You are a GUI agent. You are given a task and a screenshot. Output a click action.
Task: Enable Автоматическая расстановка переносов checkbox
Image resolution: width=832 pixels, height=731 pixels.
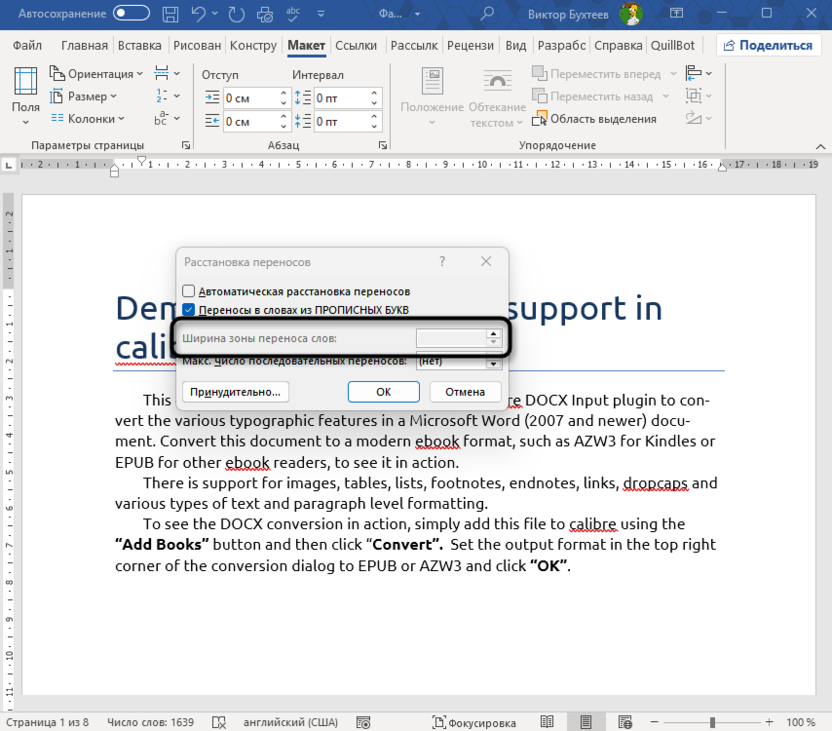[189, 291]
